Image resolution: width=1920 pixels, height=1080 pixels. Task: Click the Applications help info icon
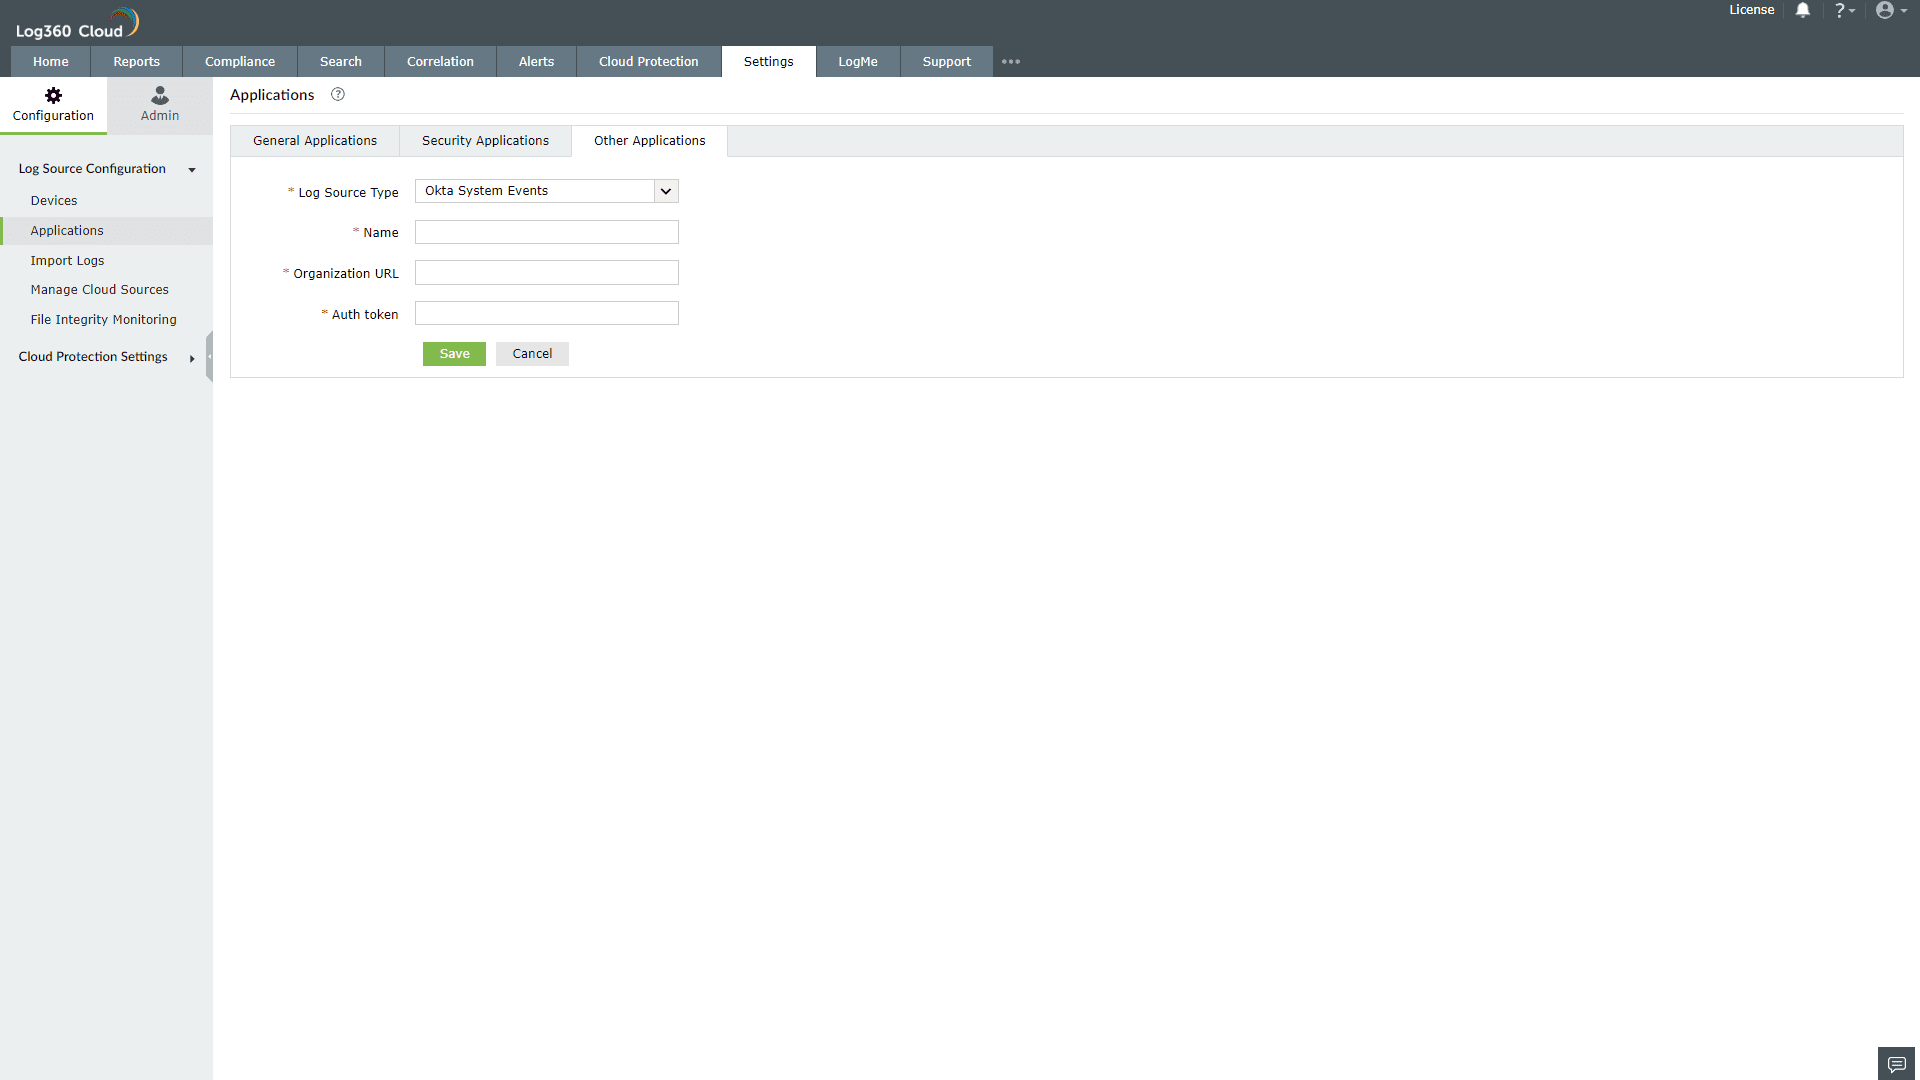[x=338, y=95]
